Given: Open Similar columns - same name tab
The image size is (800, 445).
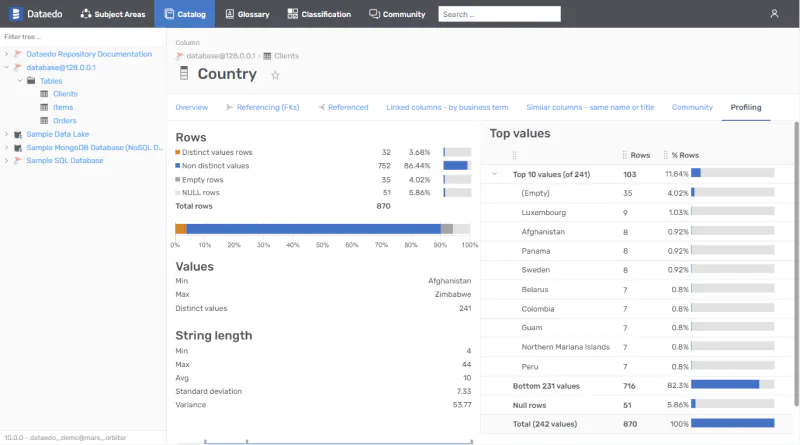Looking at the screenshot, I should 590,107.
